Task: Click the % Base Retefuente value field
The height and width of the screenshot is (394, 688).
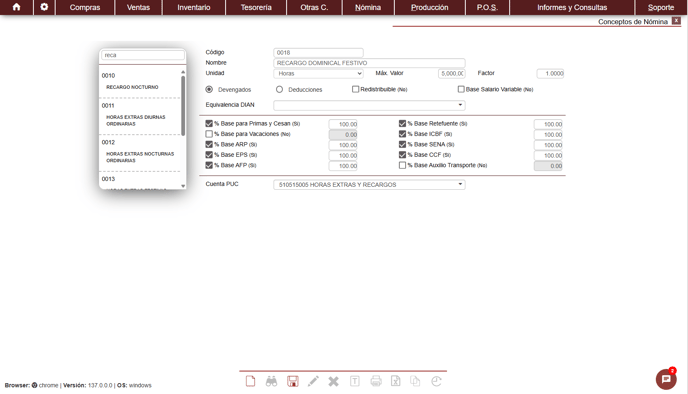Action: tap(548, 124)
